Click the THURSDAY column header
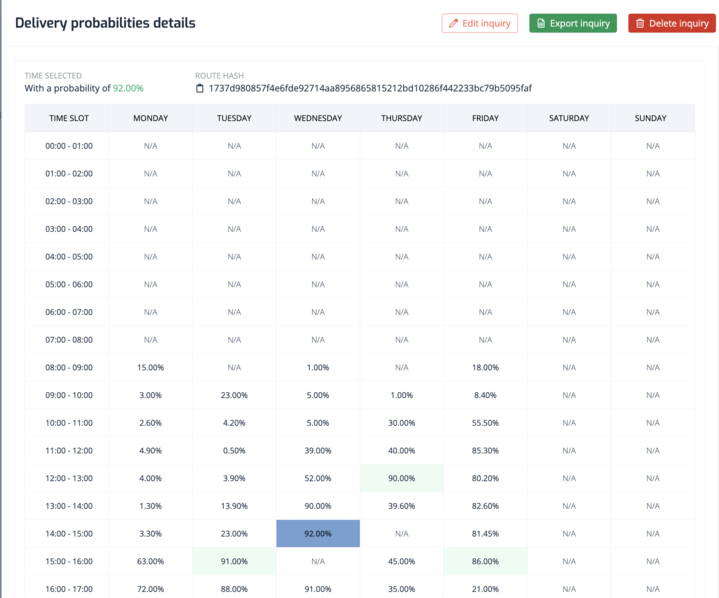 402,118
